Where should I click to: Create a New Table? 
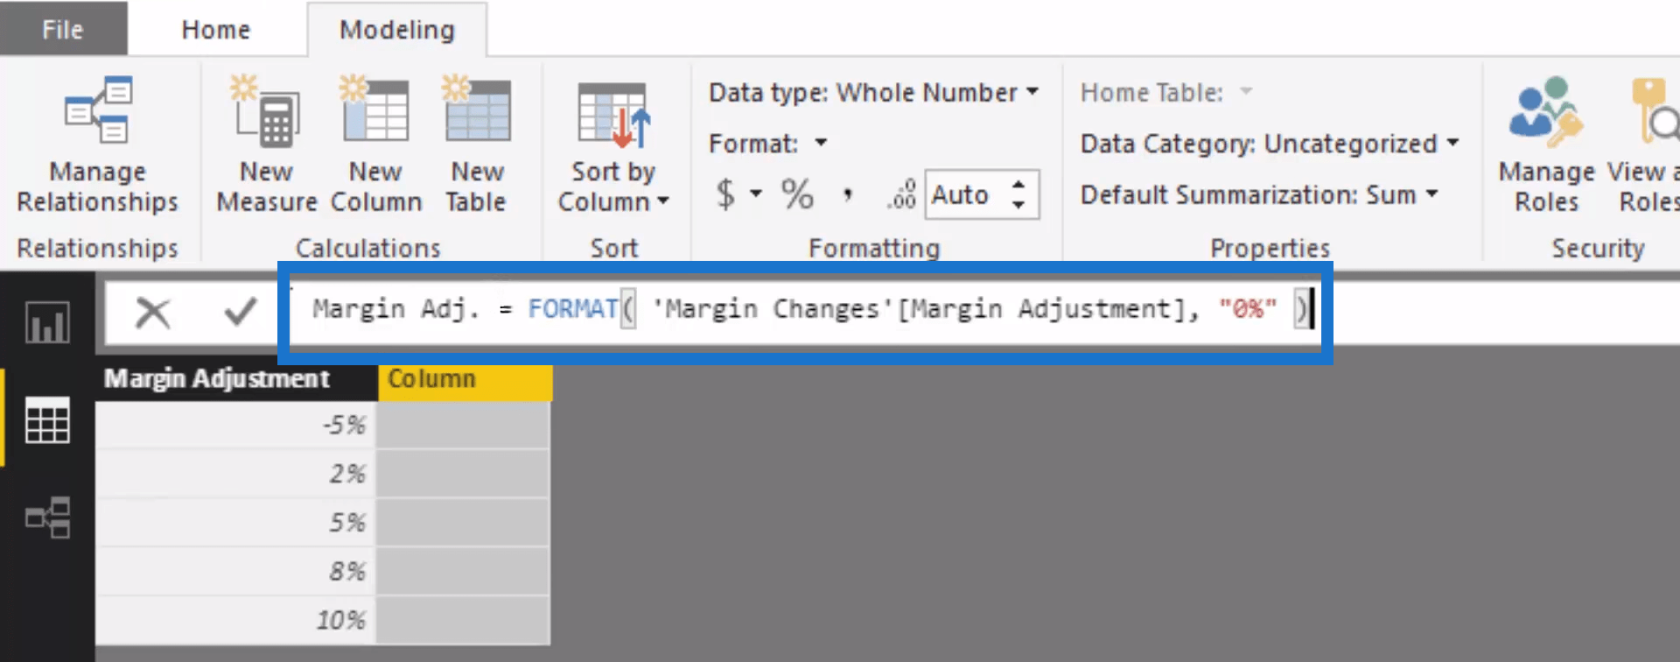click(476, 144)
